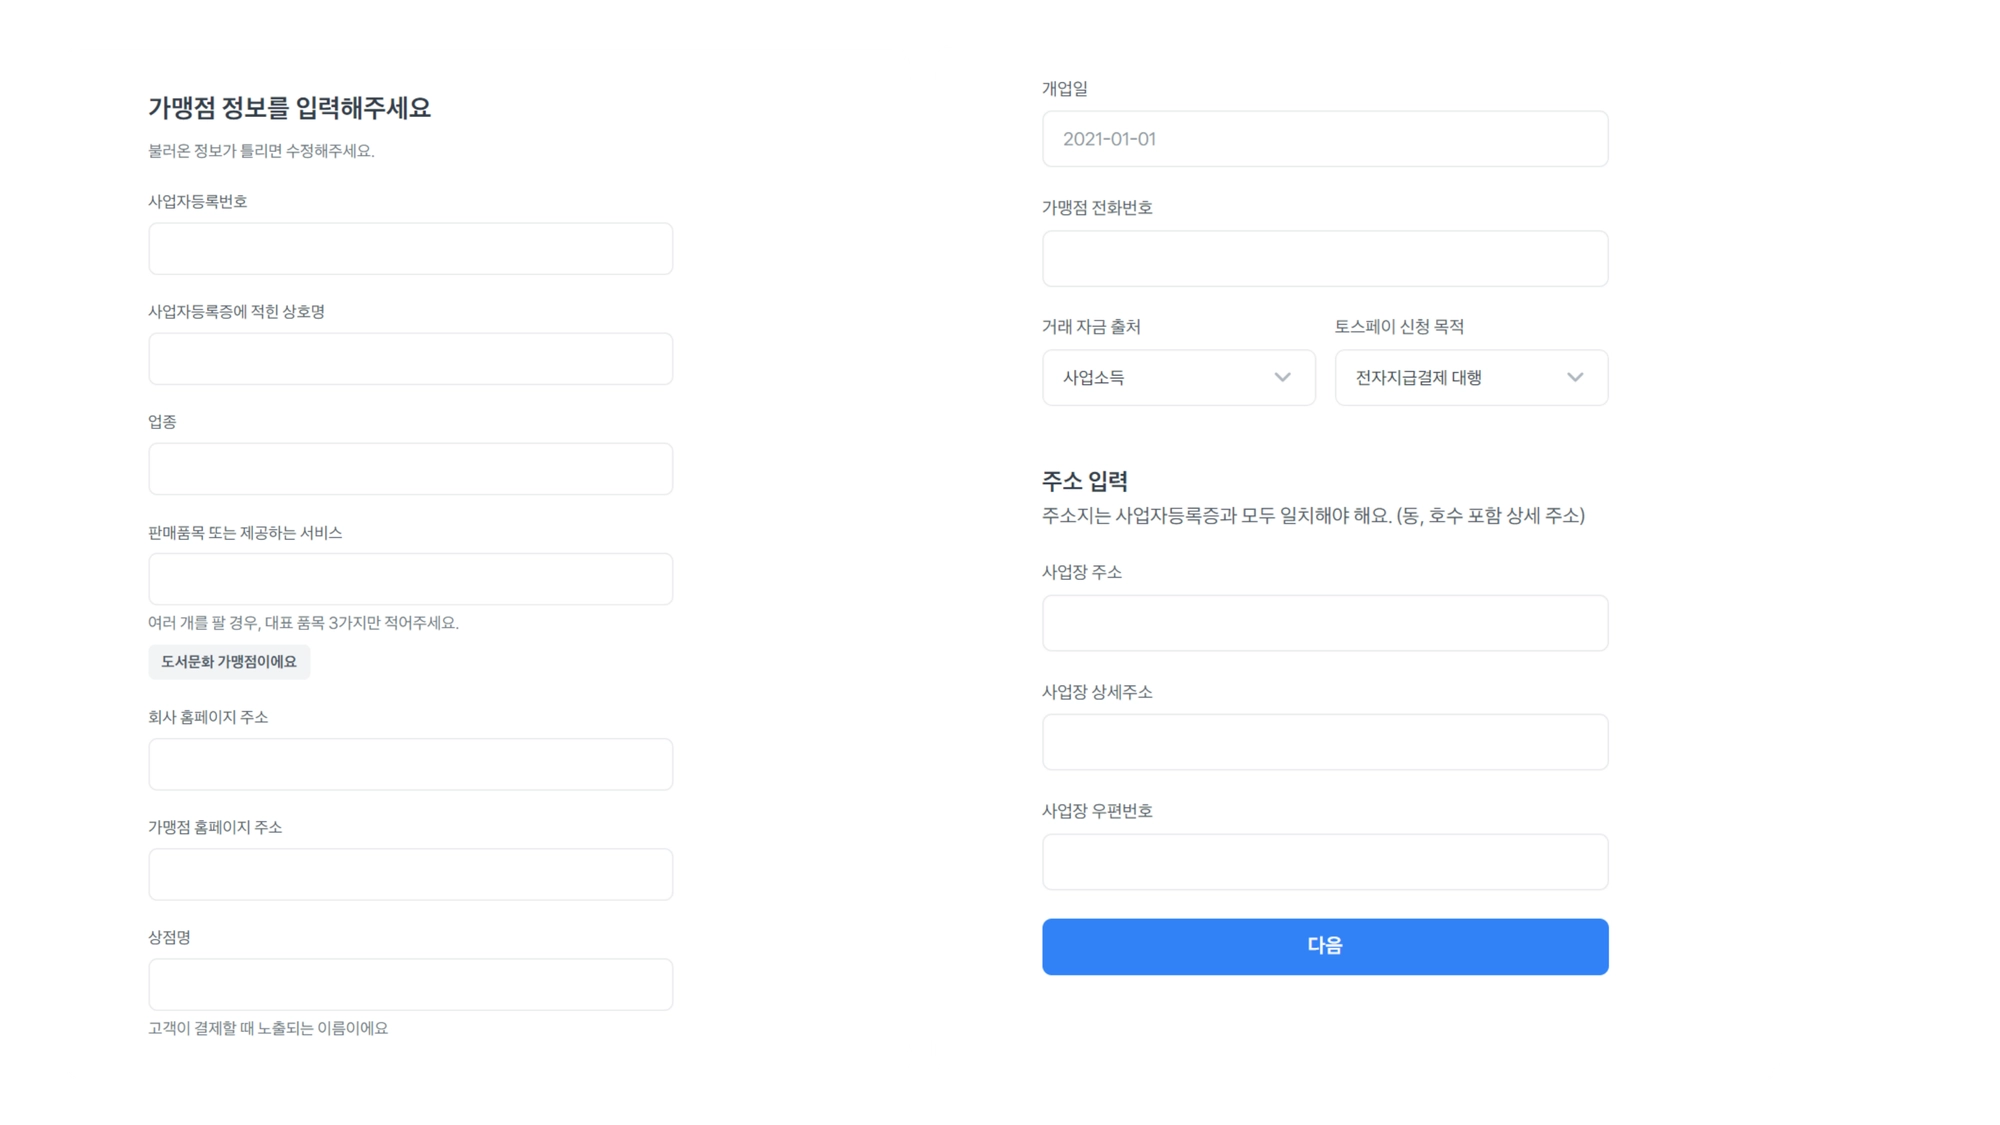This screenshot has height=1125, width=2000.
Task: Select the 사업장 우편번호 field
Action: [x=1325, y=862]
